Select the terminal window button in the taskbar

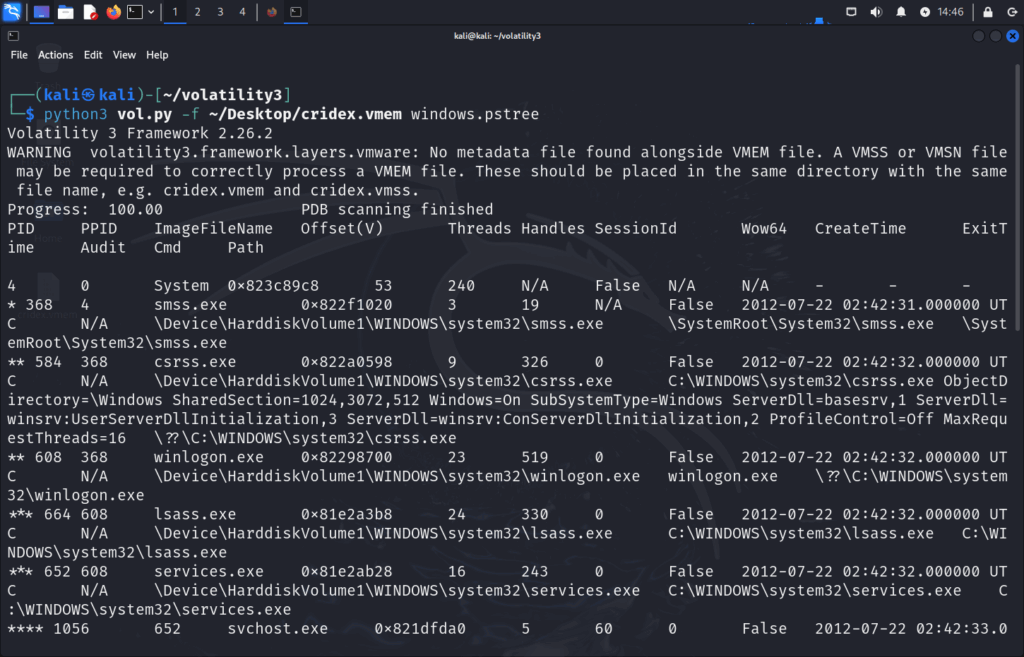pos(295,12)
